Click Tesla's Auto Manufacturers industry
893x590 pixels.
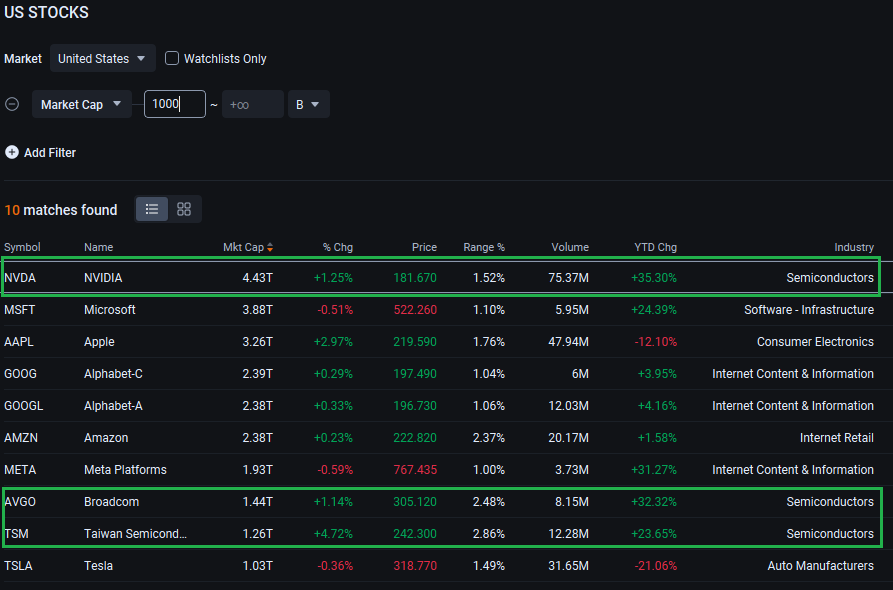pos(821,566)
